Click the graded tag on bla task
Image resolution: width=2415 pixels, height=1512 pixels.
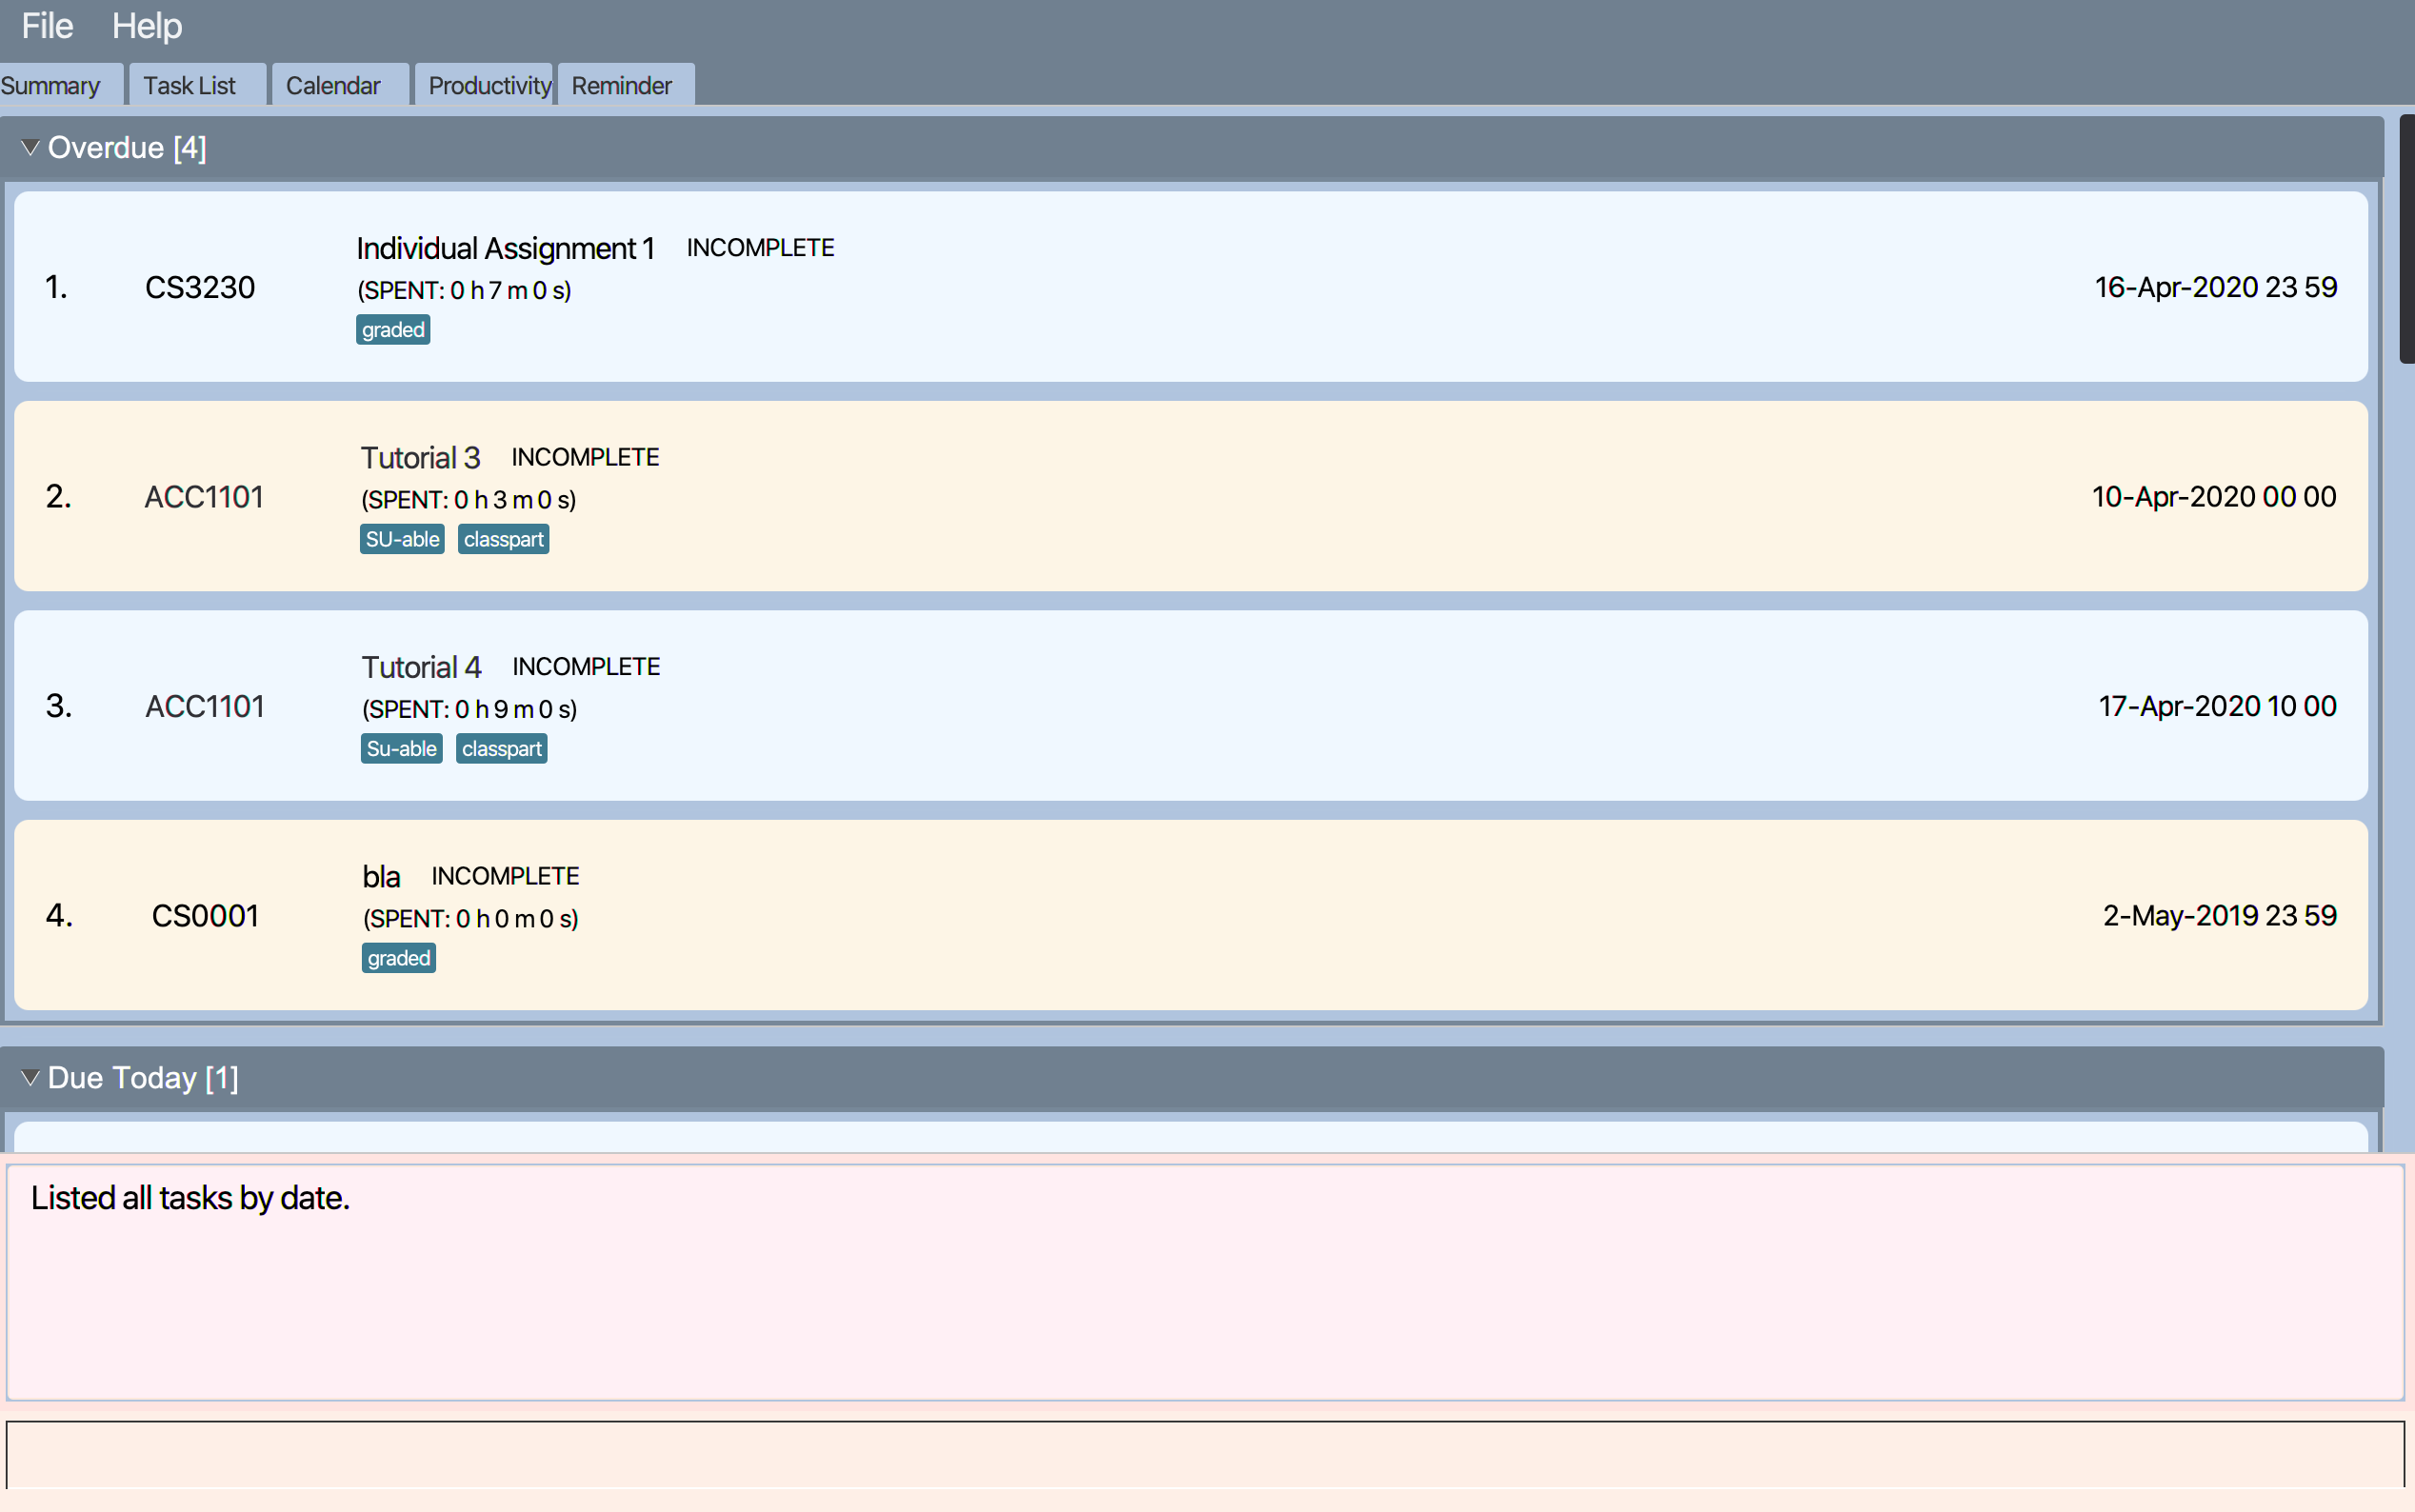(x=398, y=959)
